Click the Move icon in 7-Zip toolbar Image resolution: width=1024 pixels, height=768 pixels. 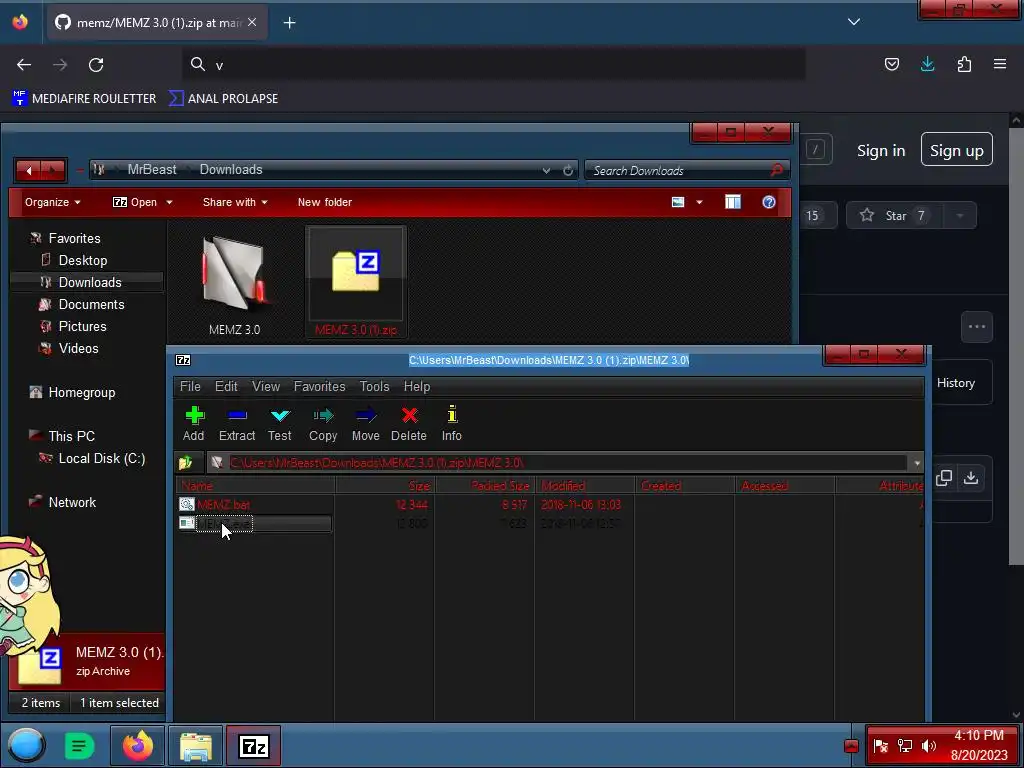click(365, 423)
